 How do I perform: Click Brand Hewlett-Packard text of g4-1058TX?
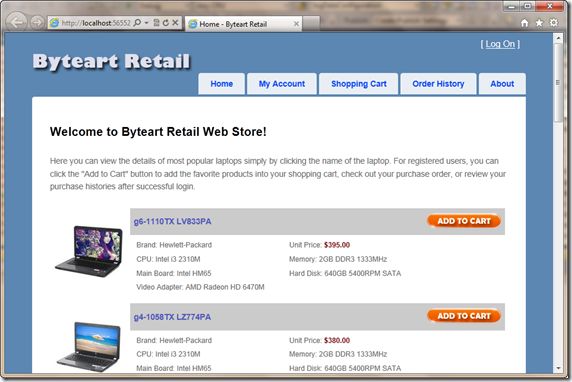pos(174,340)
